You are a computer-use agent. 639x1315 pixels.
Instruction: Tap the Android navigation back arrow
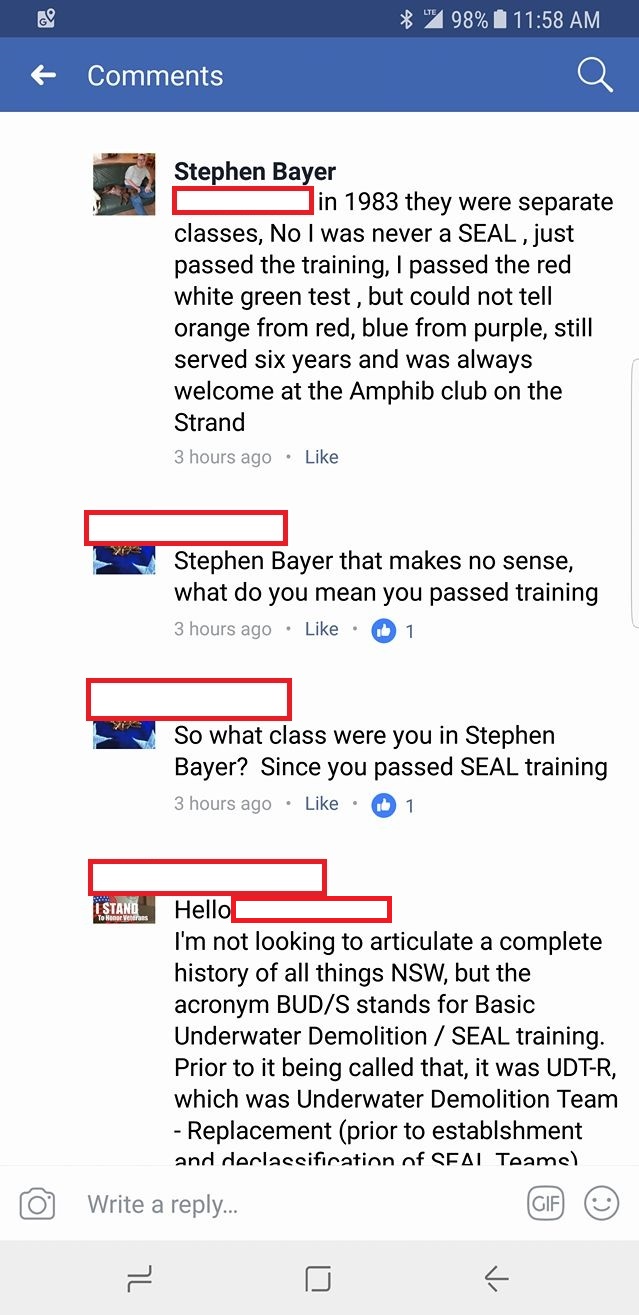pyautogui.click(x=496, y=1278)
